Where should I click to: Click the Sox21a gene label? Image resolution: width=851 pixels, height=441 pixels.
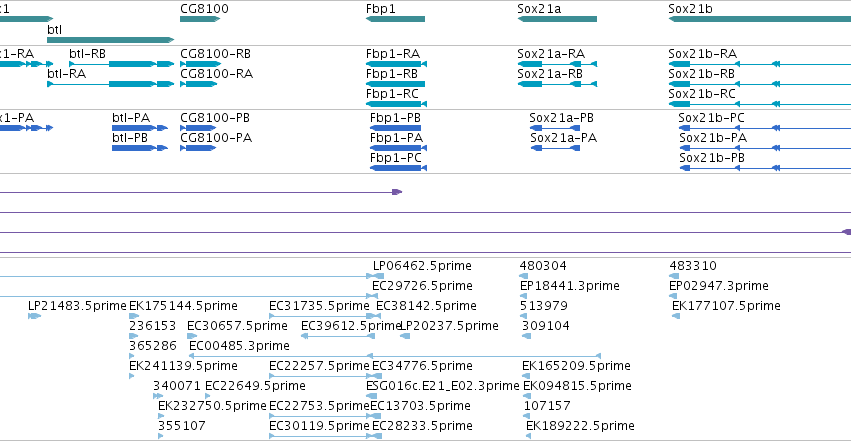point(539,9)
